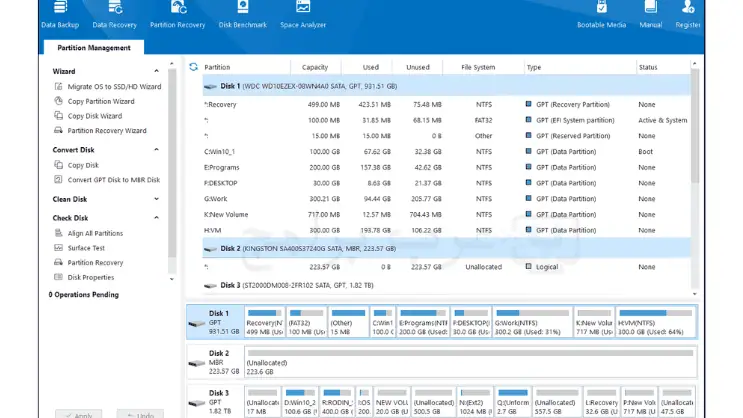
Task: Click the partition list vertical scrollbar
Action: [x=695, y=126]
